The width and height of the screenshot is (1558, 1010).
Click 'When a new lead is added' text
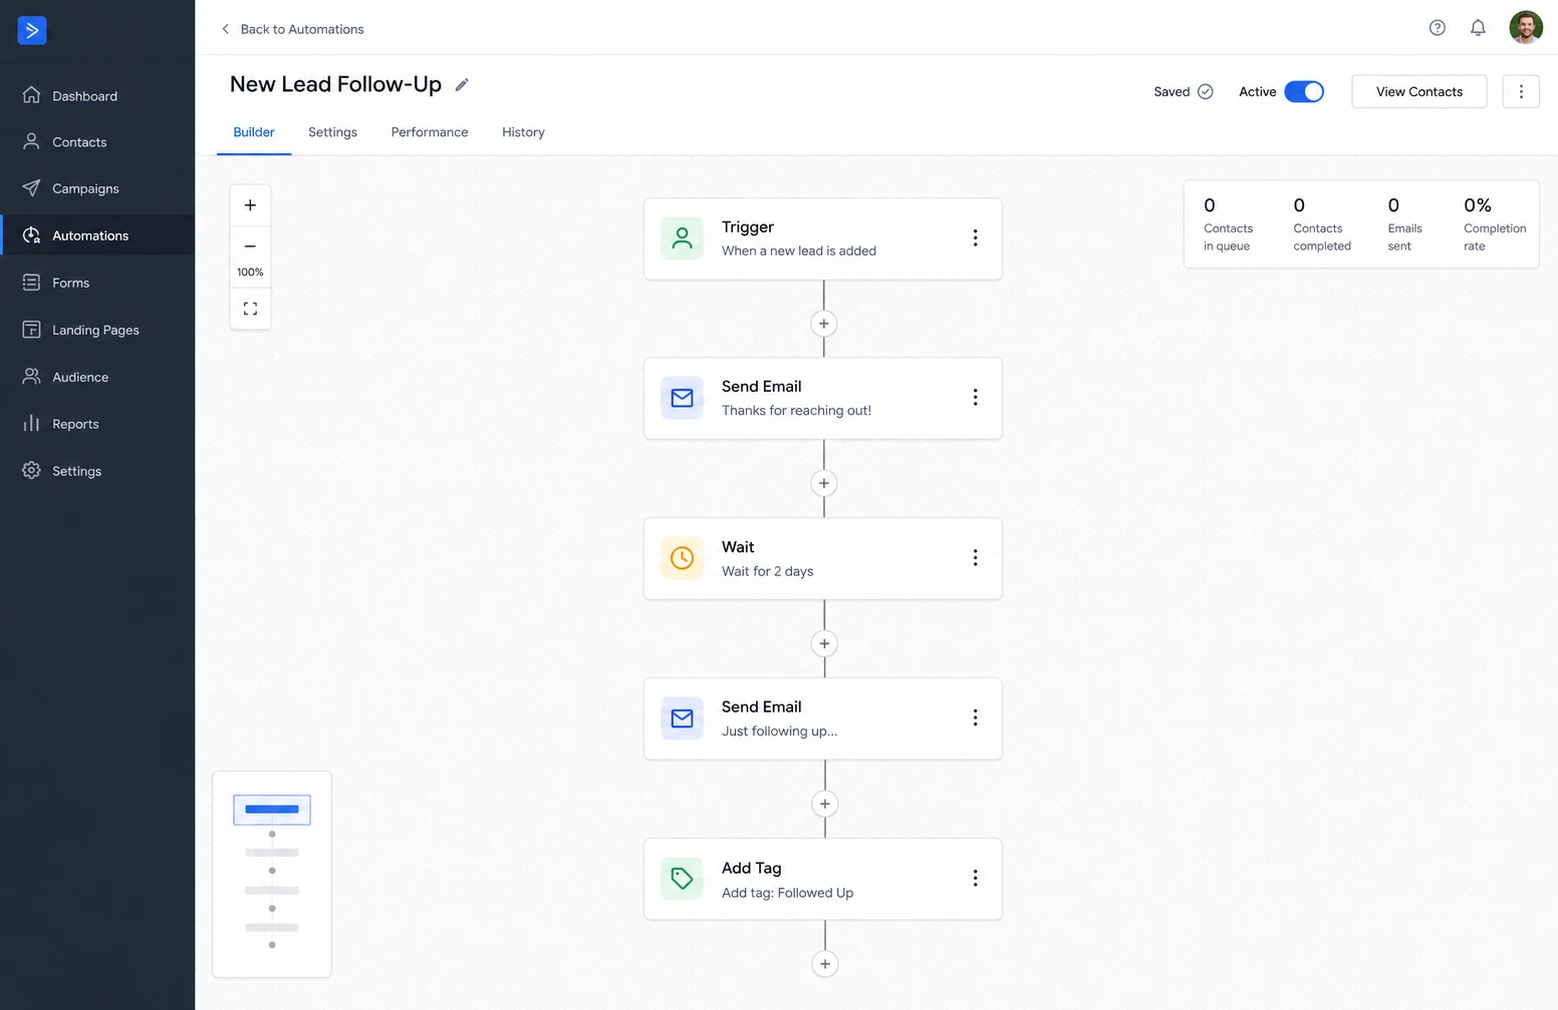799,251
